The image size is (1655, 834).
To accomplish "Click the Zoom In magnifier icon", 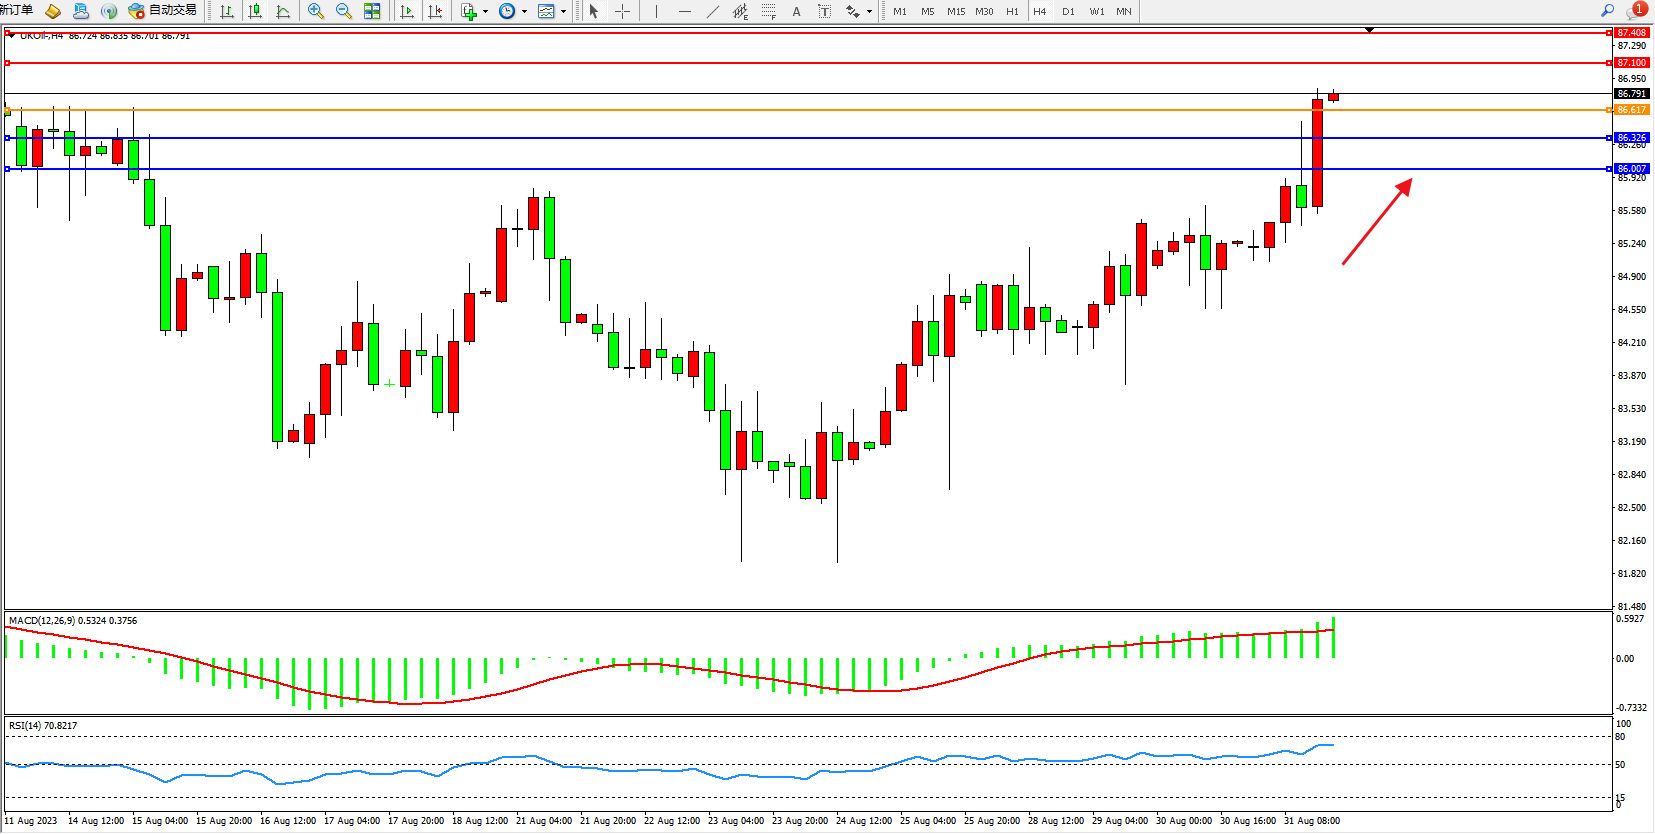I will tap(316, 11).
